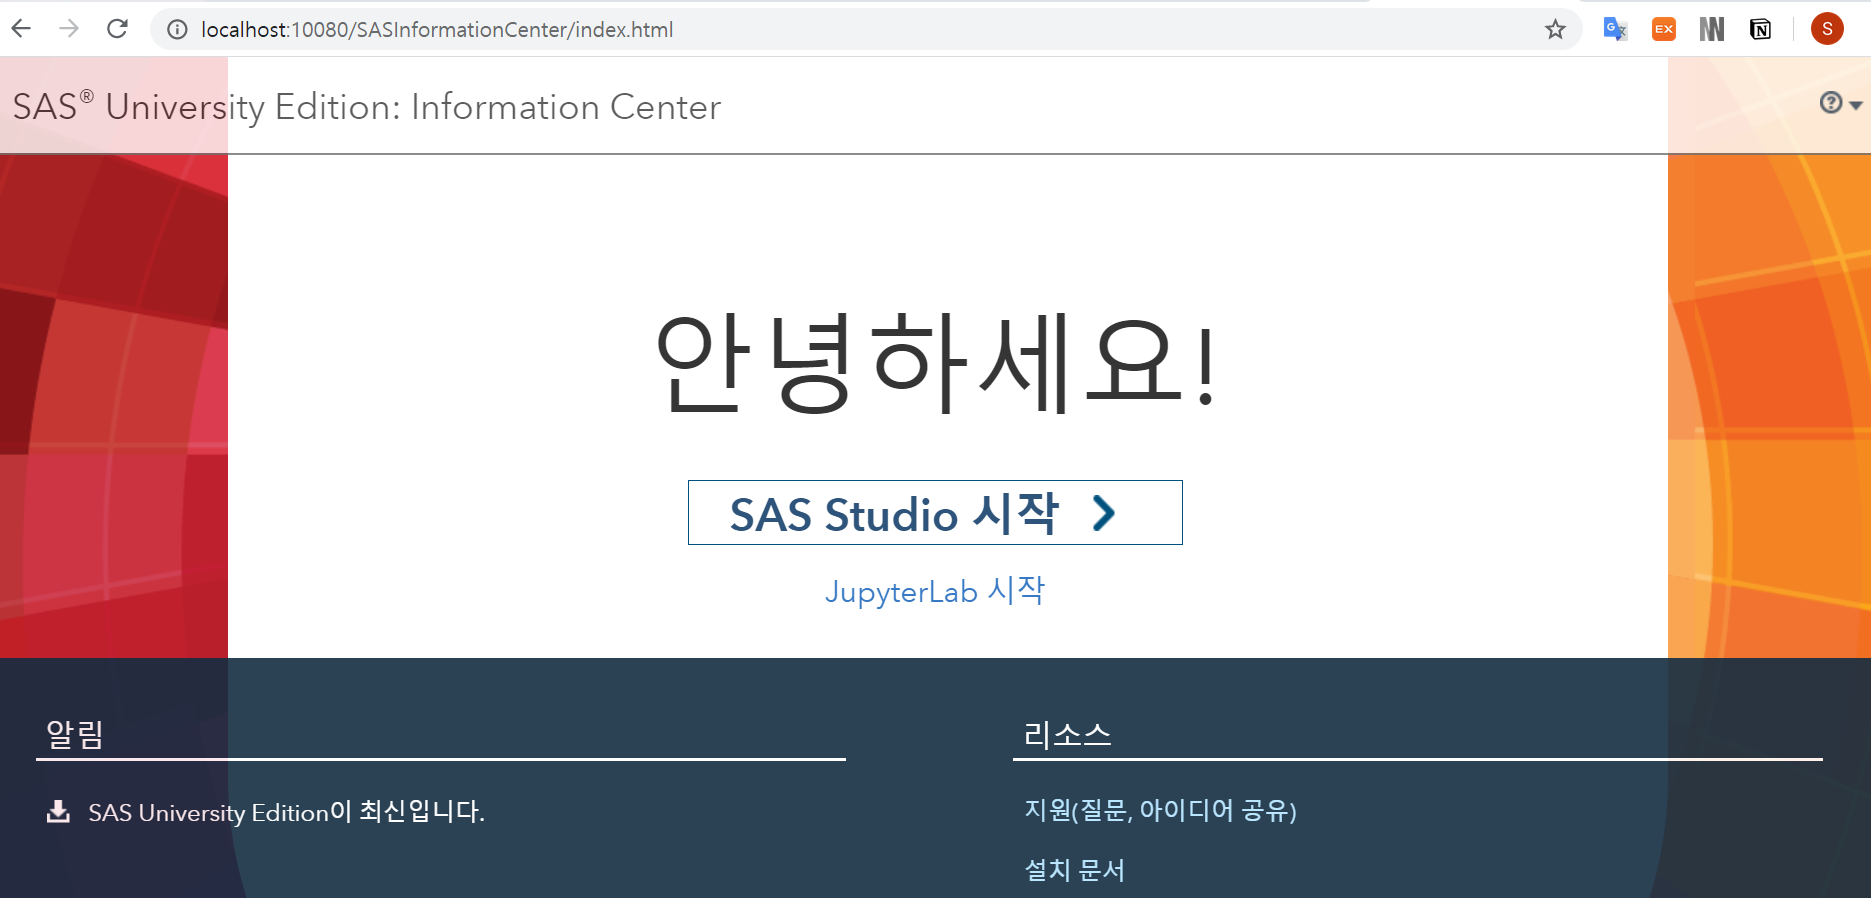This screenshot has height=898, width=1871.
Task: Open the striped N extension icon
Action: (1712, 29)
